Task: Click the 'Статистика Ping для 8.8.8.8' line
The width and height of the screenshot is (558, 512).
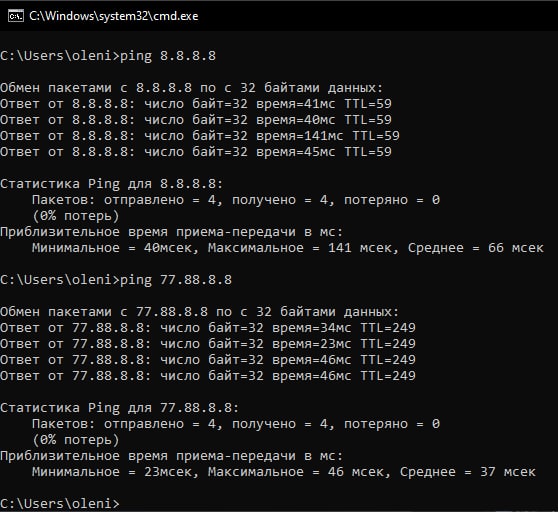Action: [111, 184]
